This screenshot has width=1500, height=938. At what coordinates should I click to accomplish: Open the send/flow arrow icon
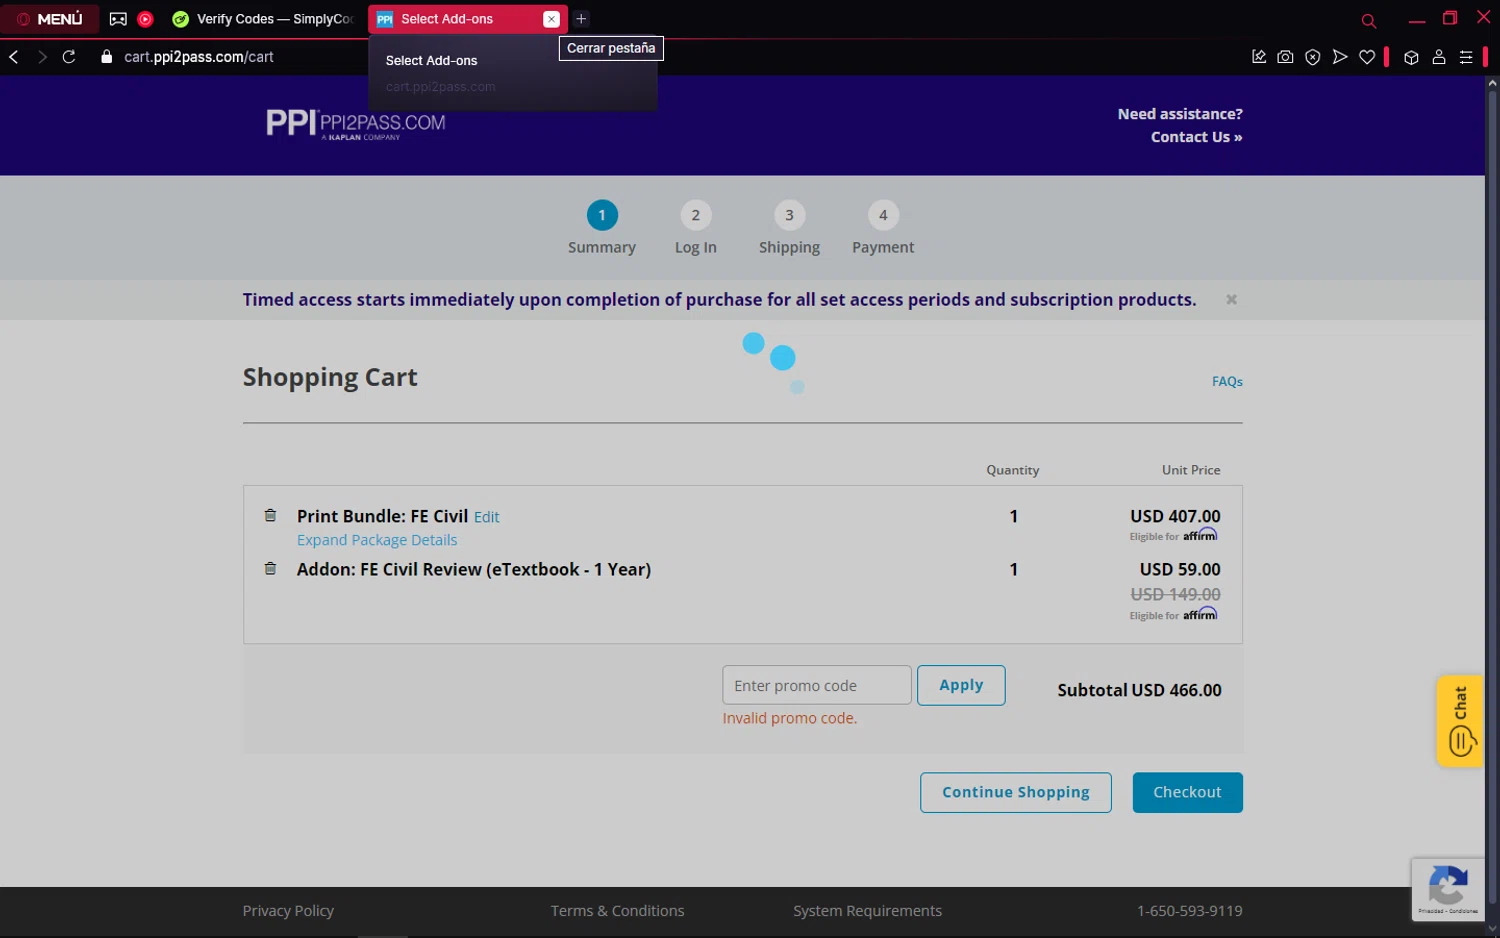coord(1340,57)
